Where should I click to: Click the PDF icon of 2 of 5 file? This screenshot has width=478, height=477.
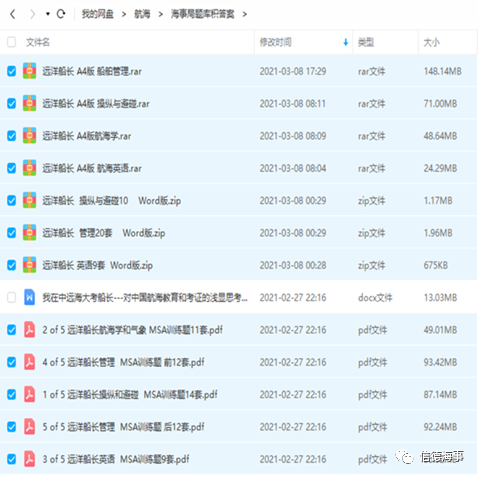pos(29,330)
